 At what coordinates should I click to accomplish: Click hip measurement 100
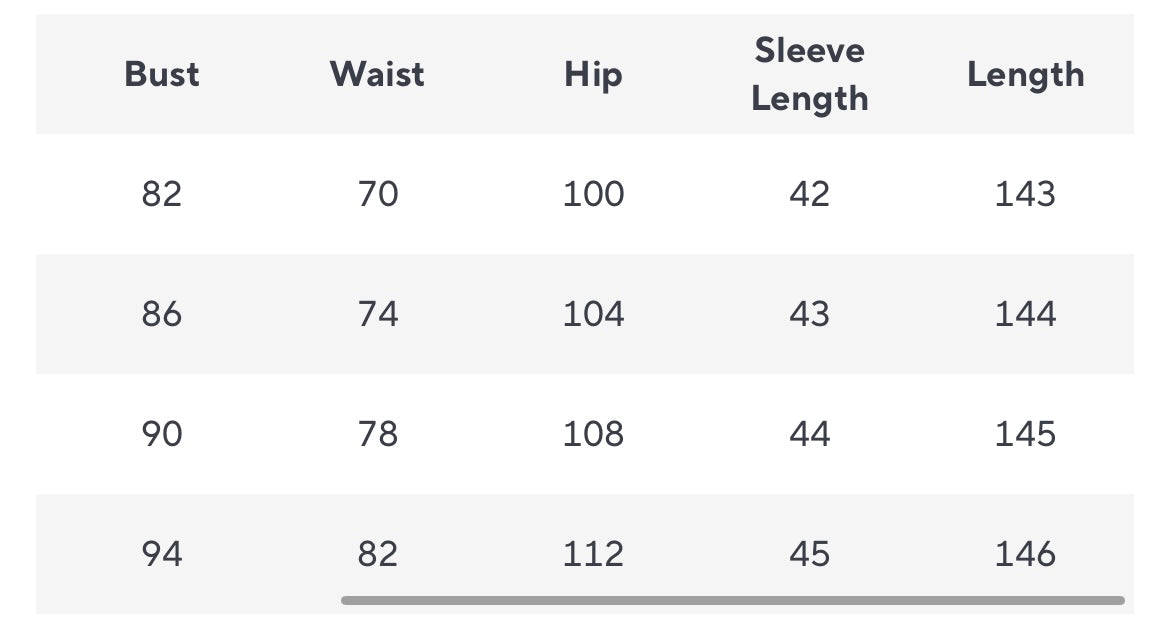pyautogui.click(x=593, y=194)
